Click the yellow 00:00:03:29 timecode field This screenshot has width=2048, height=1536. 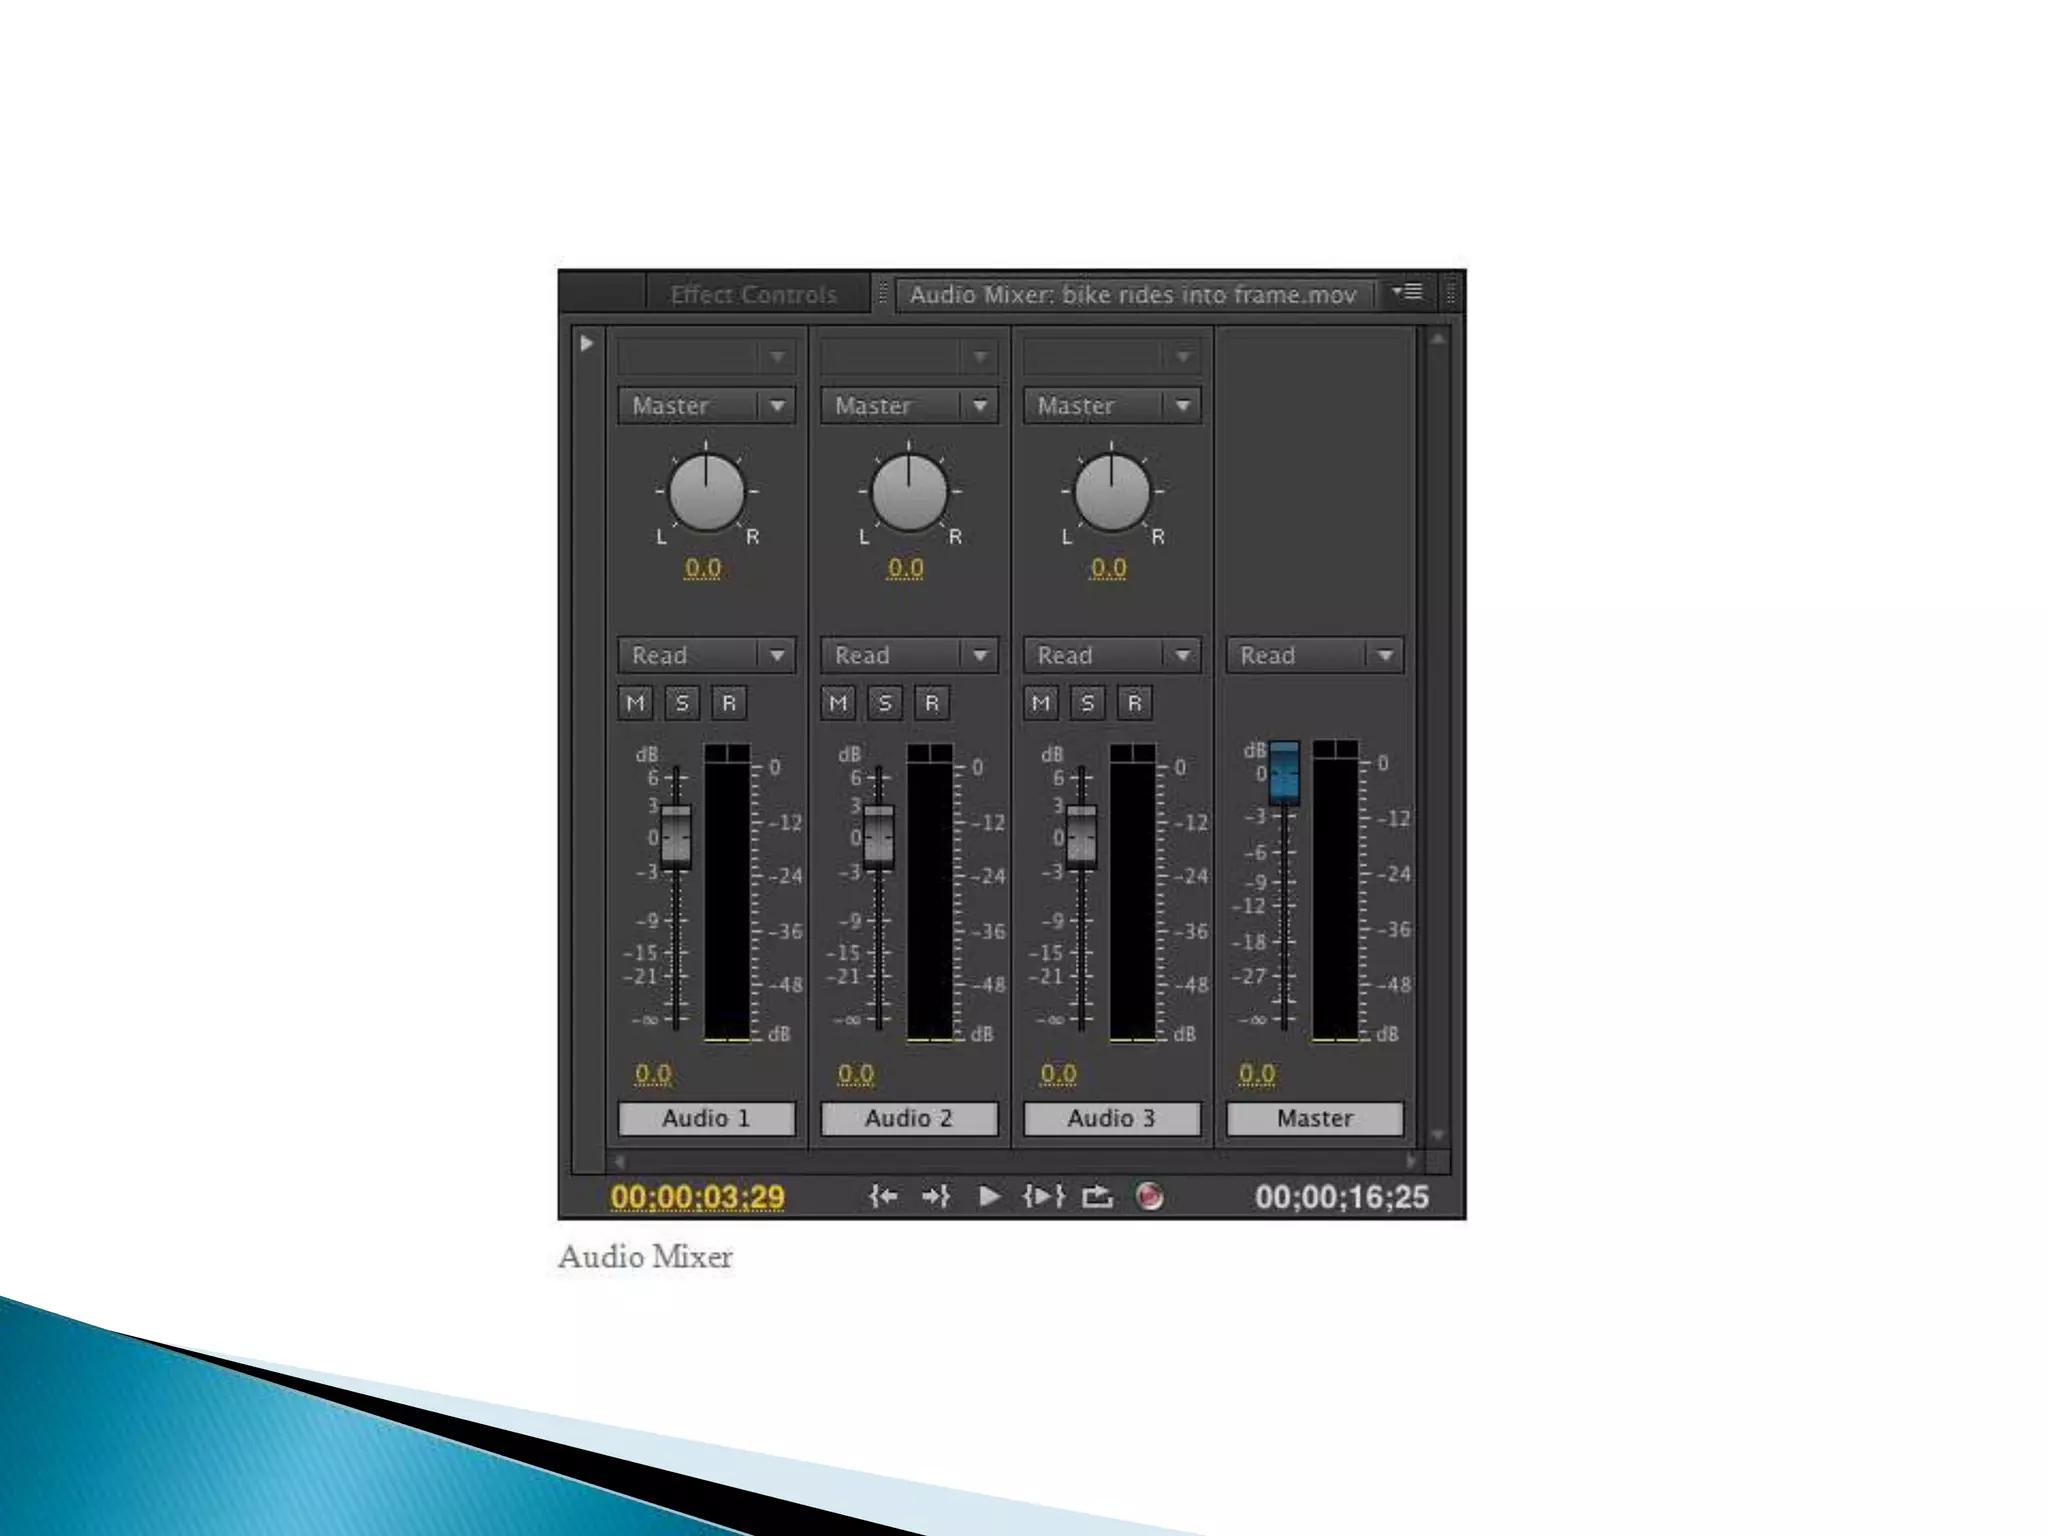pyautogui.click(x=697, y=1197)
